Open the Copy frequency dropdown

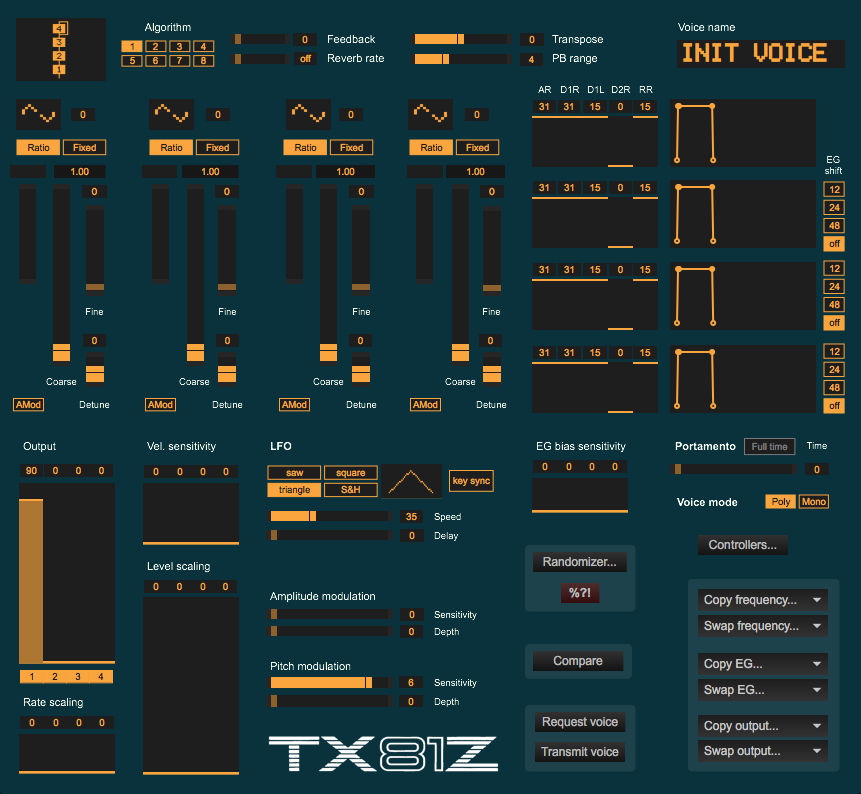(x=762, y=600)
